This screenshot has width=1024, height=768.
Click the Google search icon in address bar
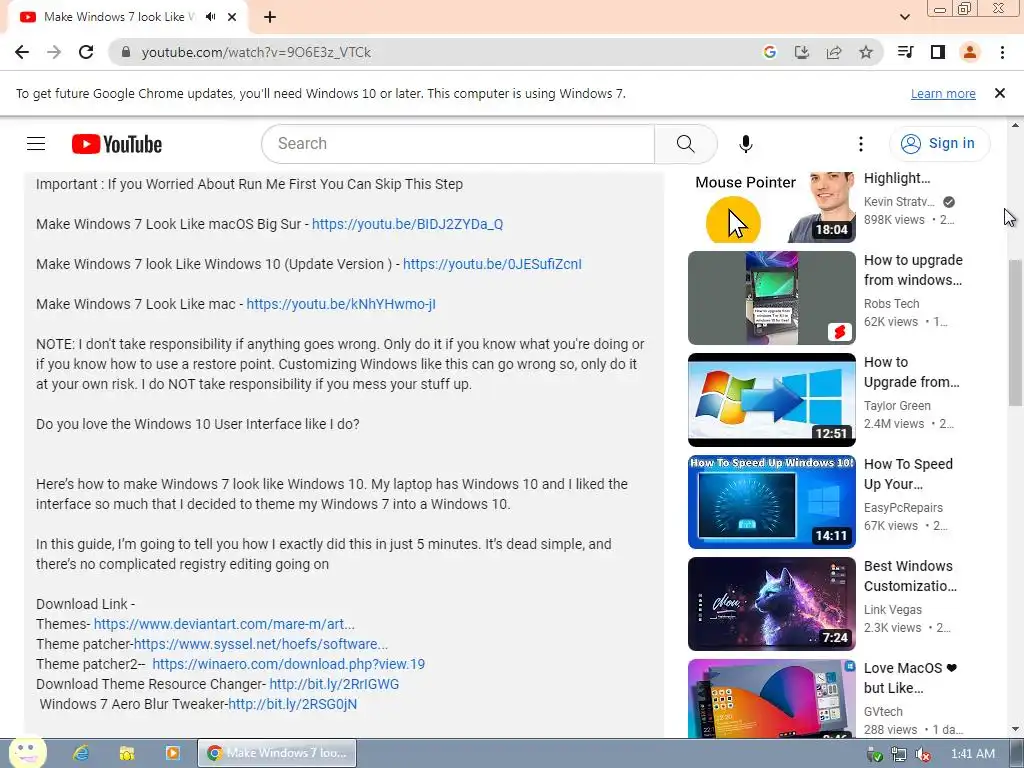[770, 52]
